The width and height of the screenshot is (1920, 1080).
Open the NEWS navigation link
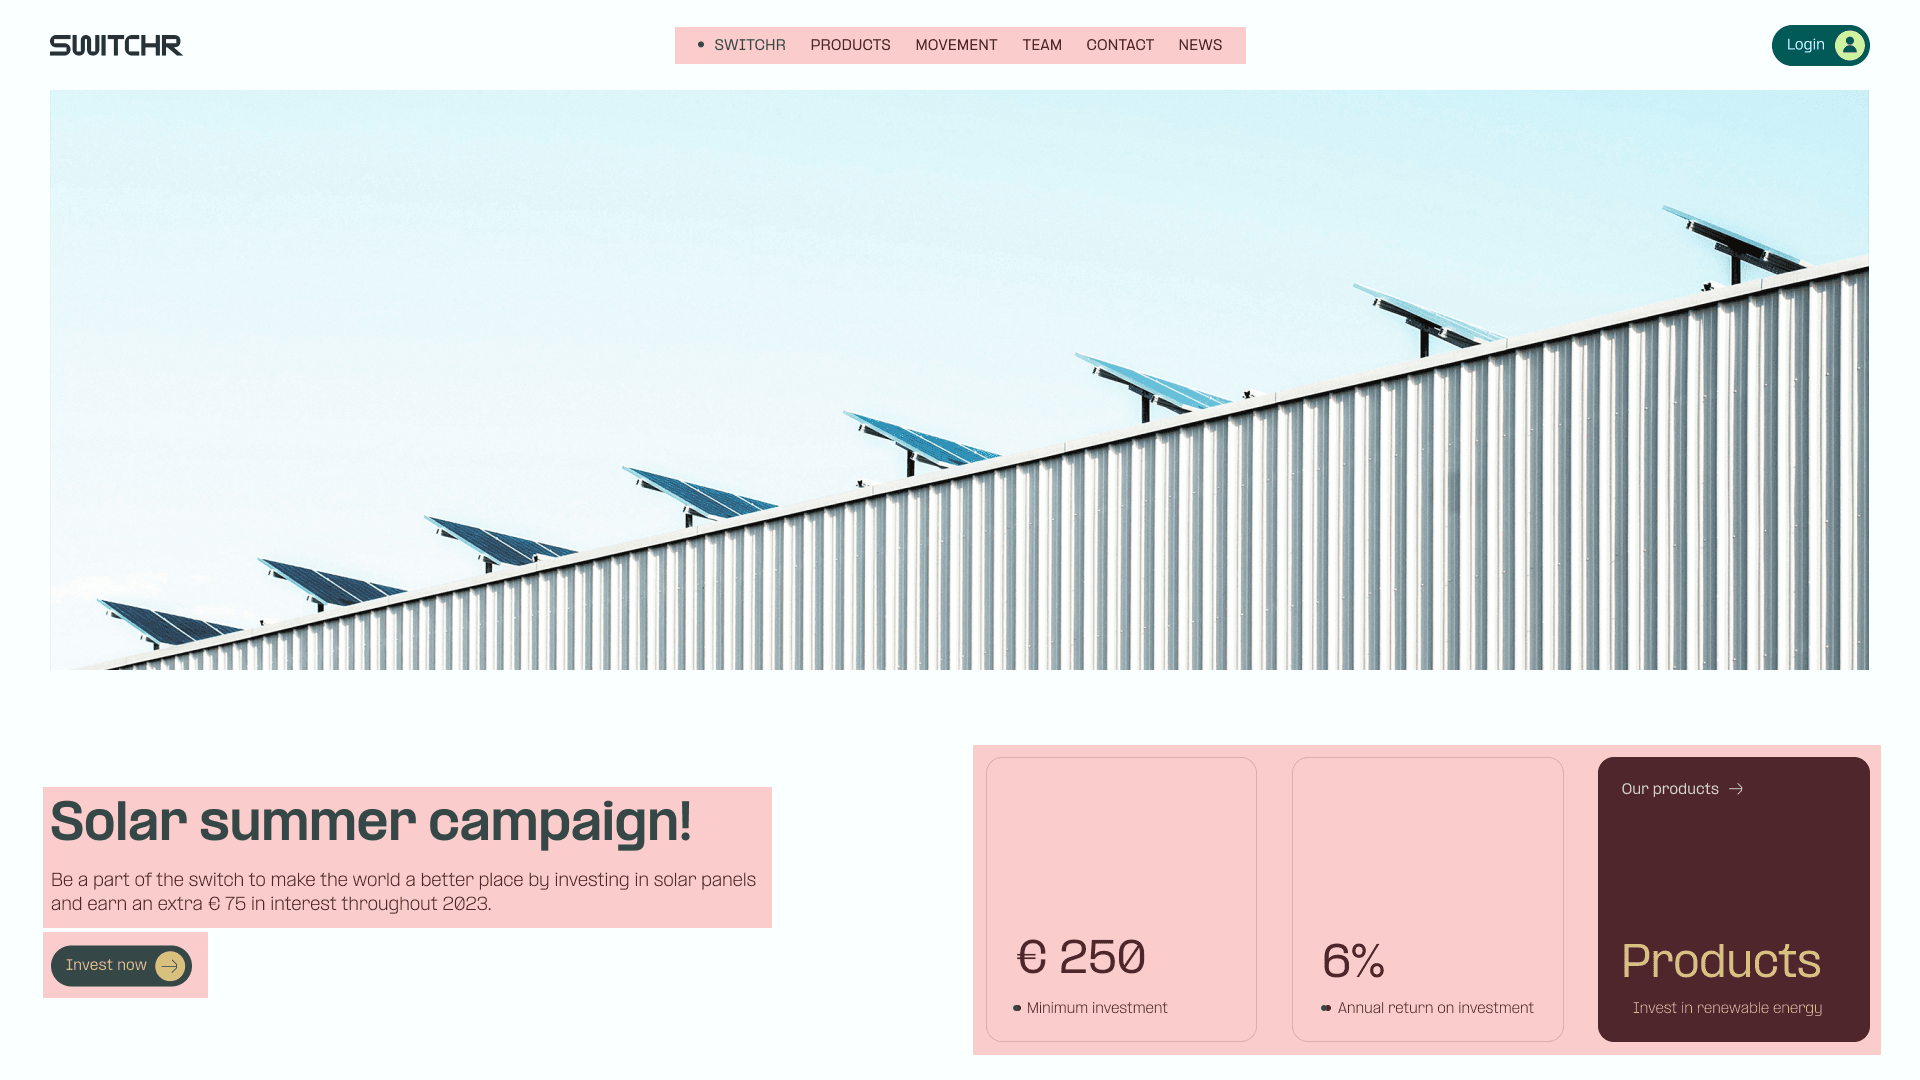[x=1200, y=45]
